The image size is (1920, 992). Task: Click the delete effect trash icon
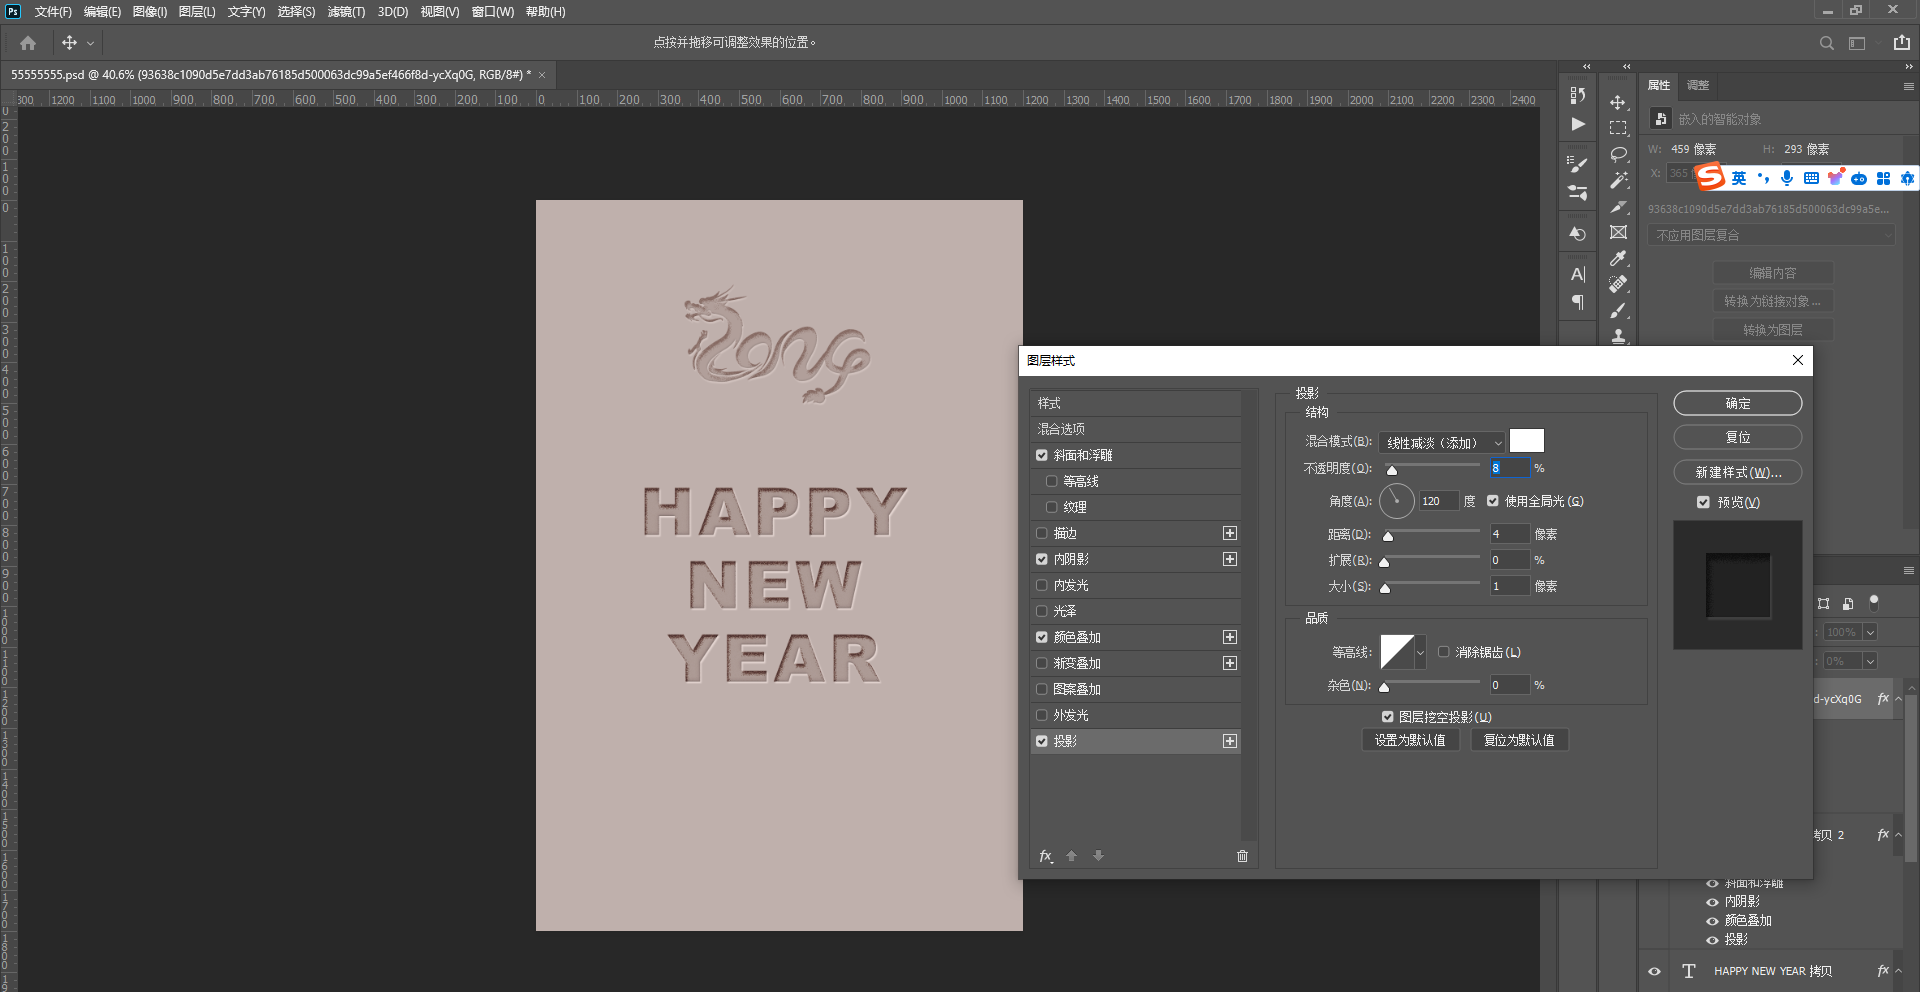[x=1242, y=856]
